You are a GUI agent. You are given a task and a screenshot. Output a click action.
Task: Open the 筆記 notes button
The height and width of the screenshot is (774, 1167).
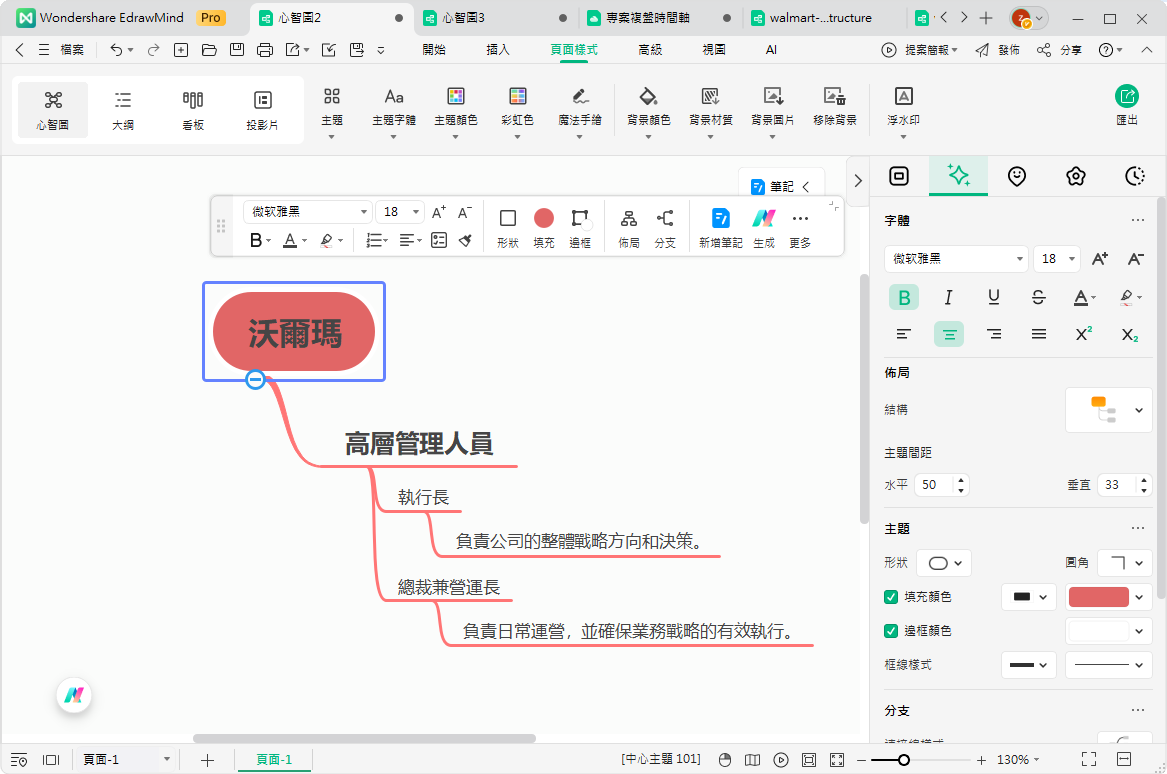(780, 186)
